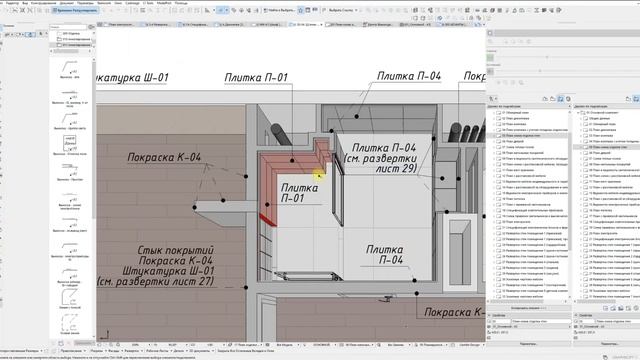This screenshot has width=640, height=360.
Task: Open the Вся Модель dropdown in status bar
Action: [x=287, y=345]
